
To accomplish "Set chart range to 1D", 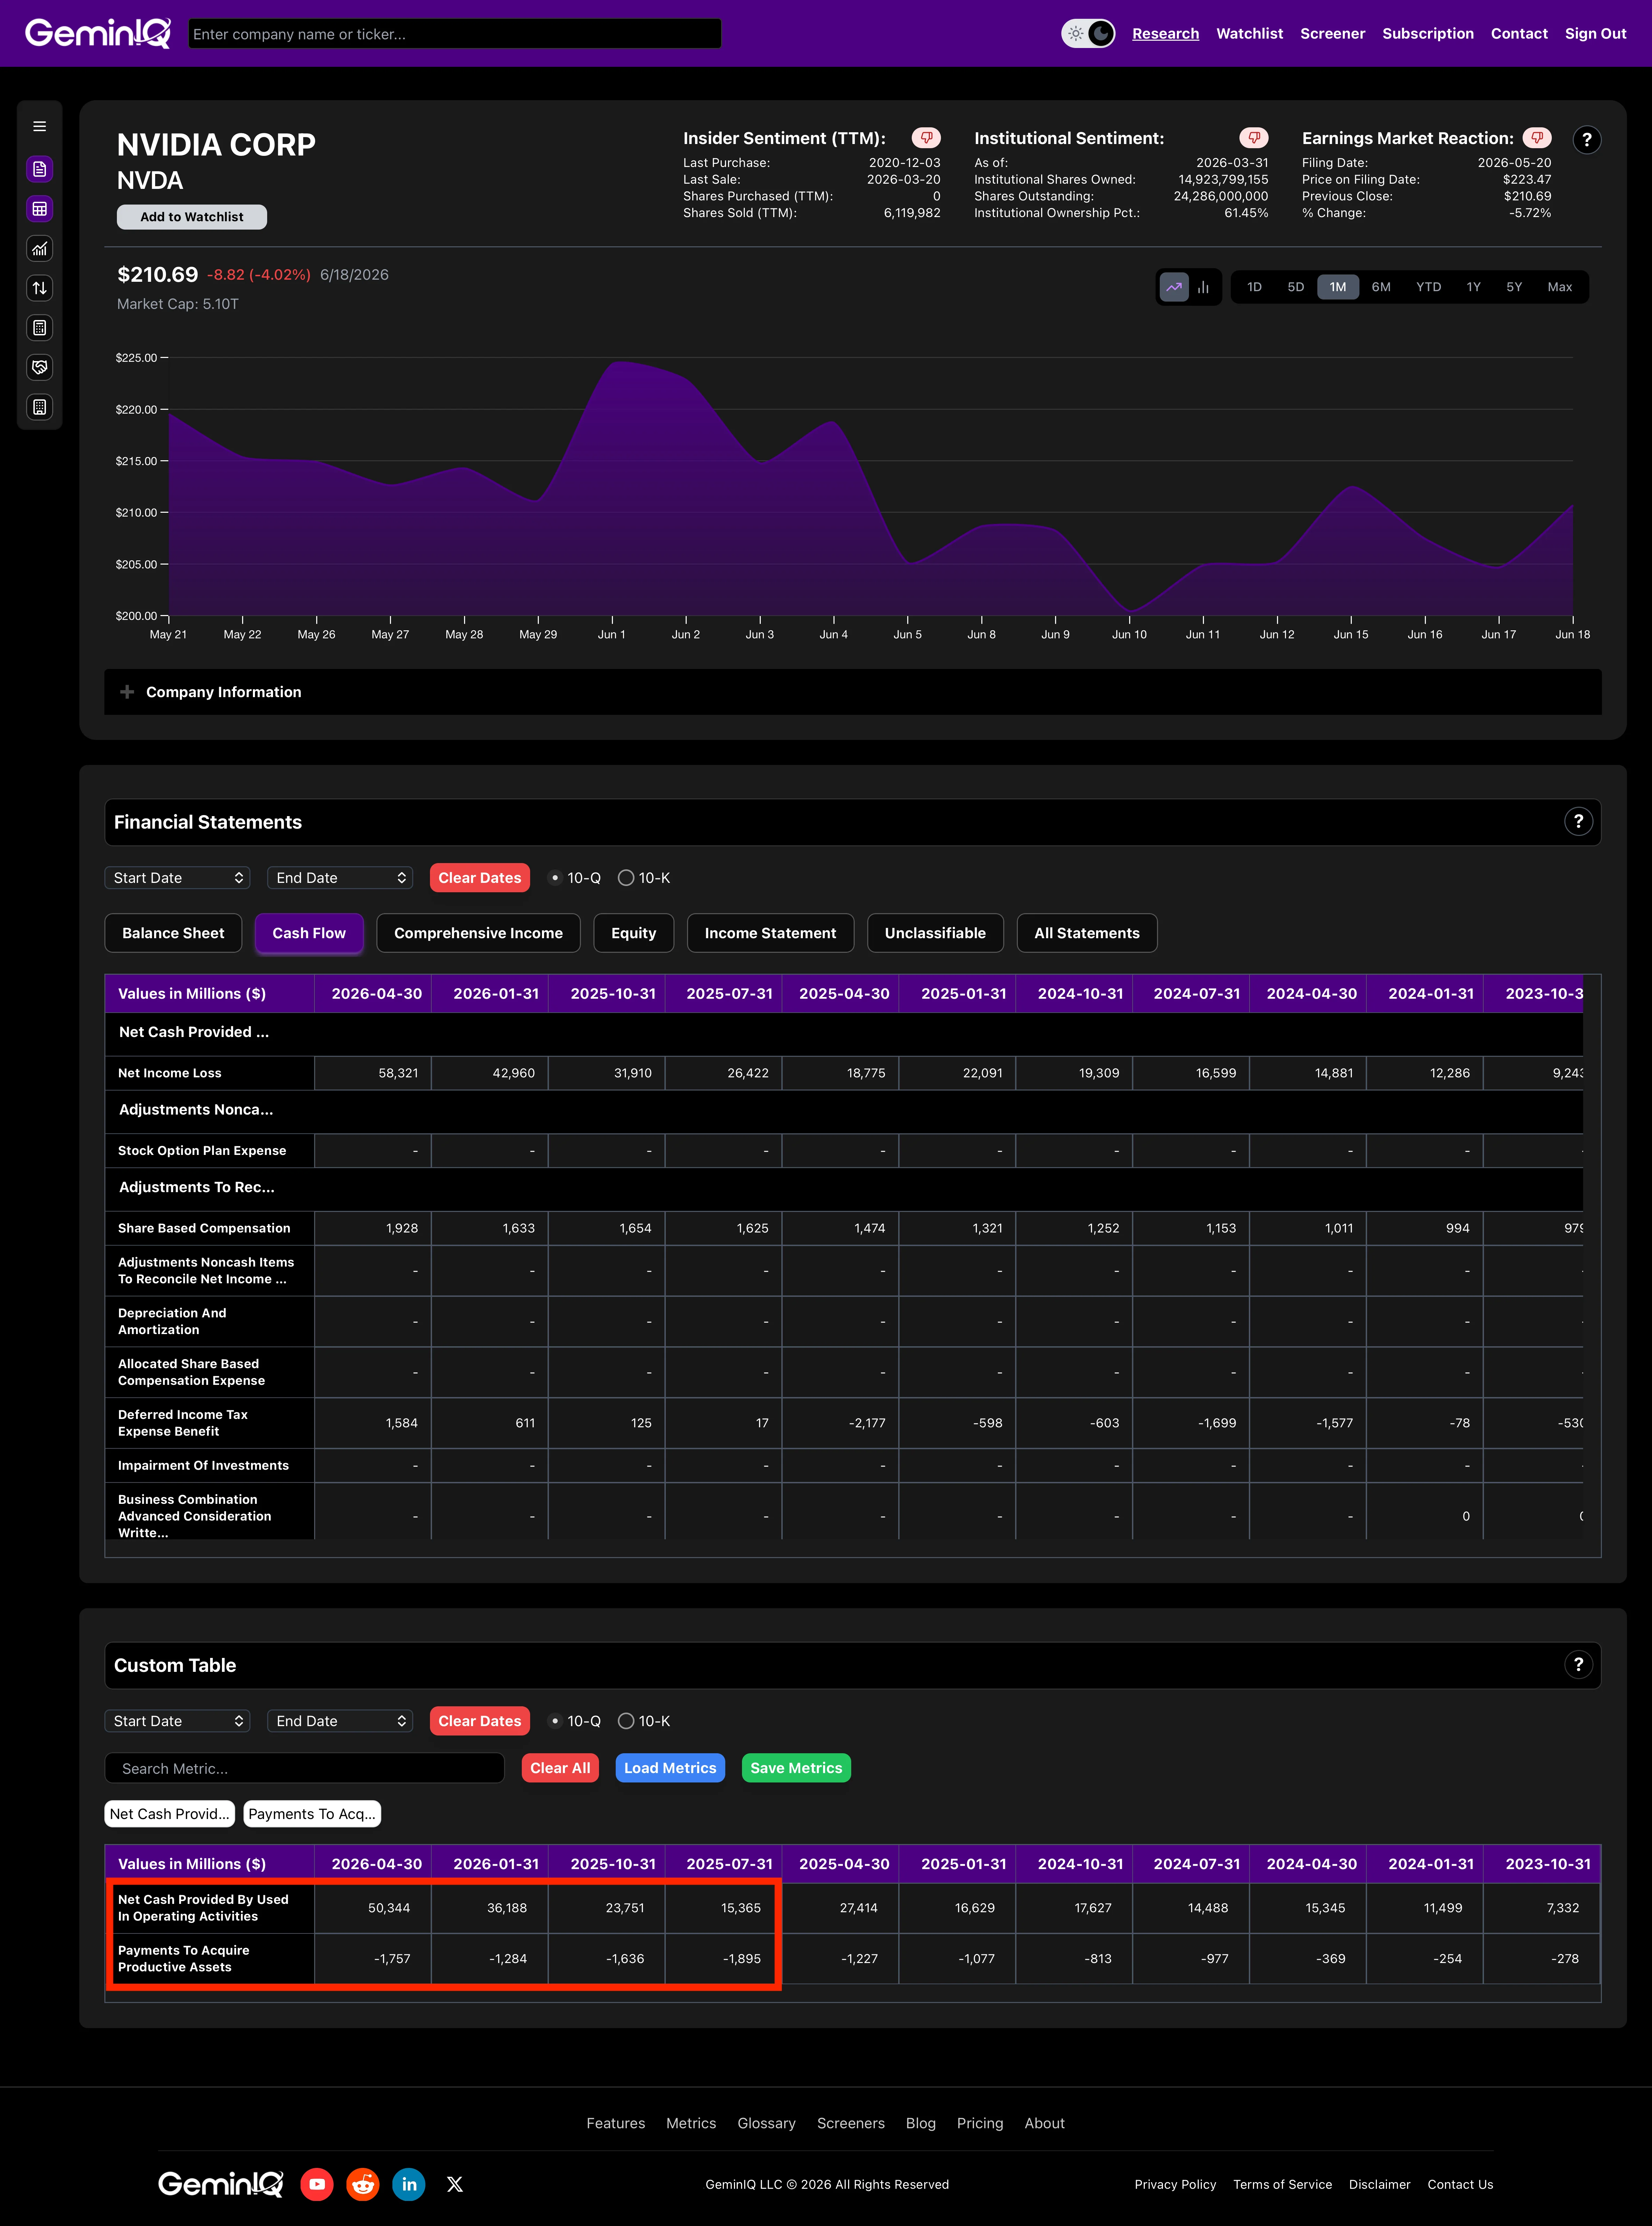I will tap(1254, 287).
